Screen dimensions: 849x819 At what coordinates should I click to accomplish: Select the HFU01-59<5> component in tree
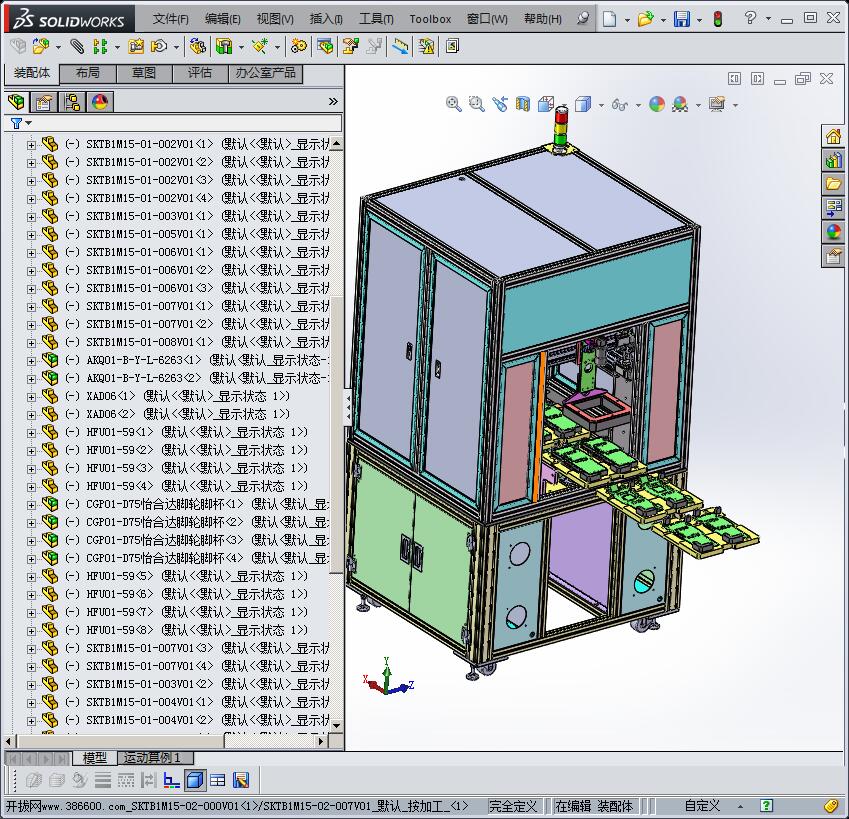pyautogui.click(x=120, y=576)
